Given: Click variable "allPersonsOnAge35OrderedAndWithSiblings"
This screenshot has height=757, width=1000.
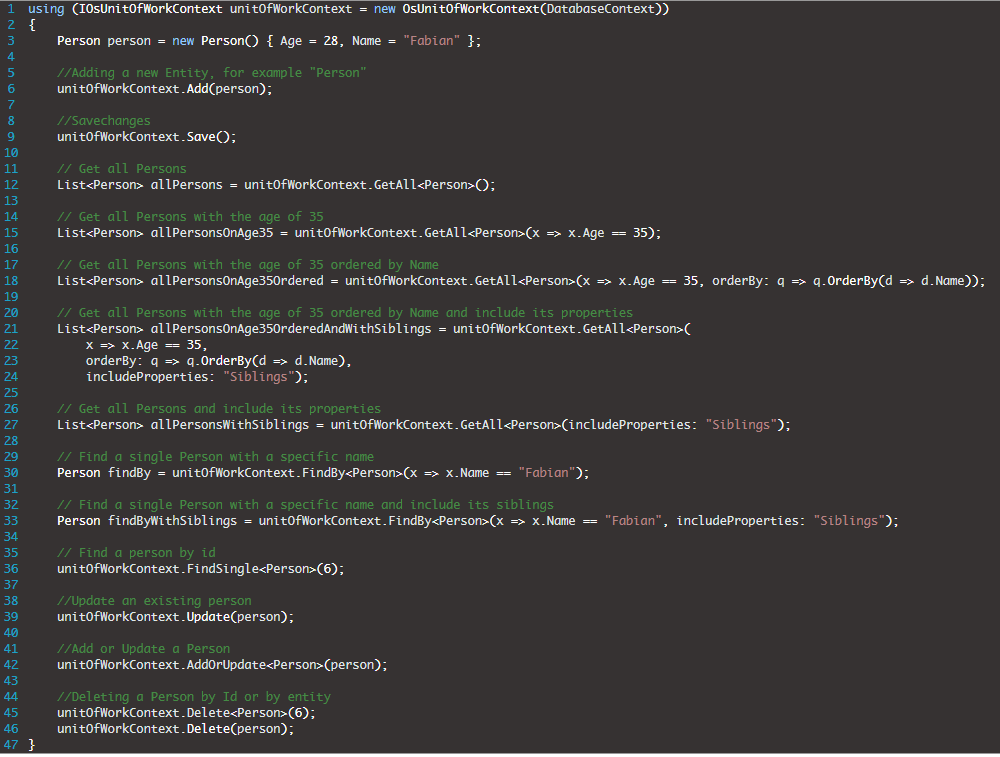Looking at the screenshot, I should coord(291,328).
